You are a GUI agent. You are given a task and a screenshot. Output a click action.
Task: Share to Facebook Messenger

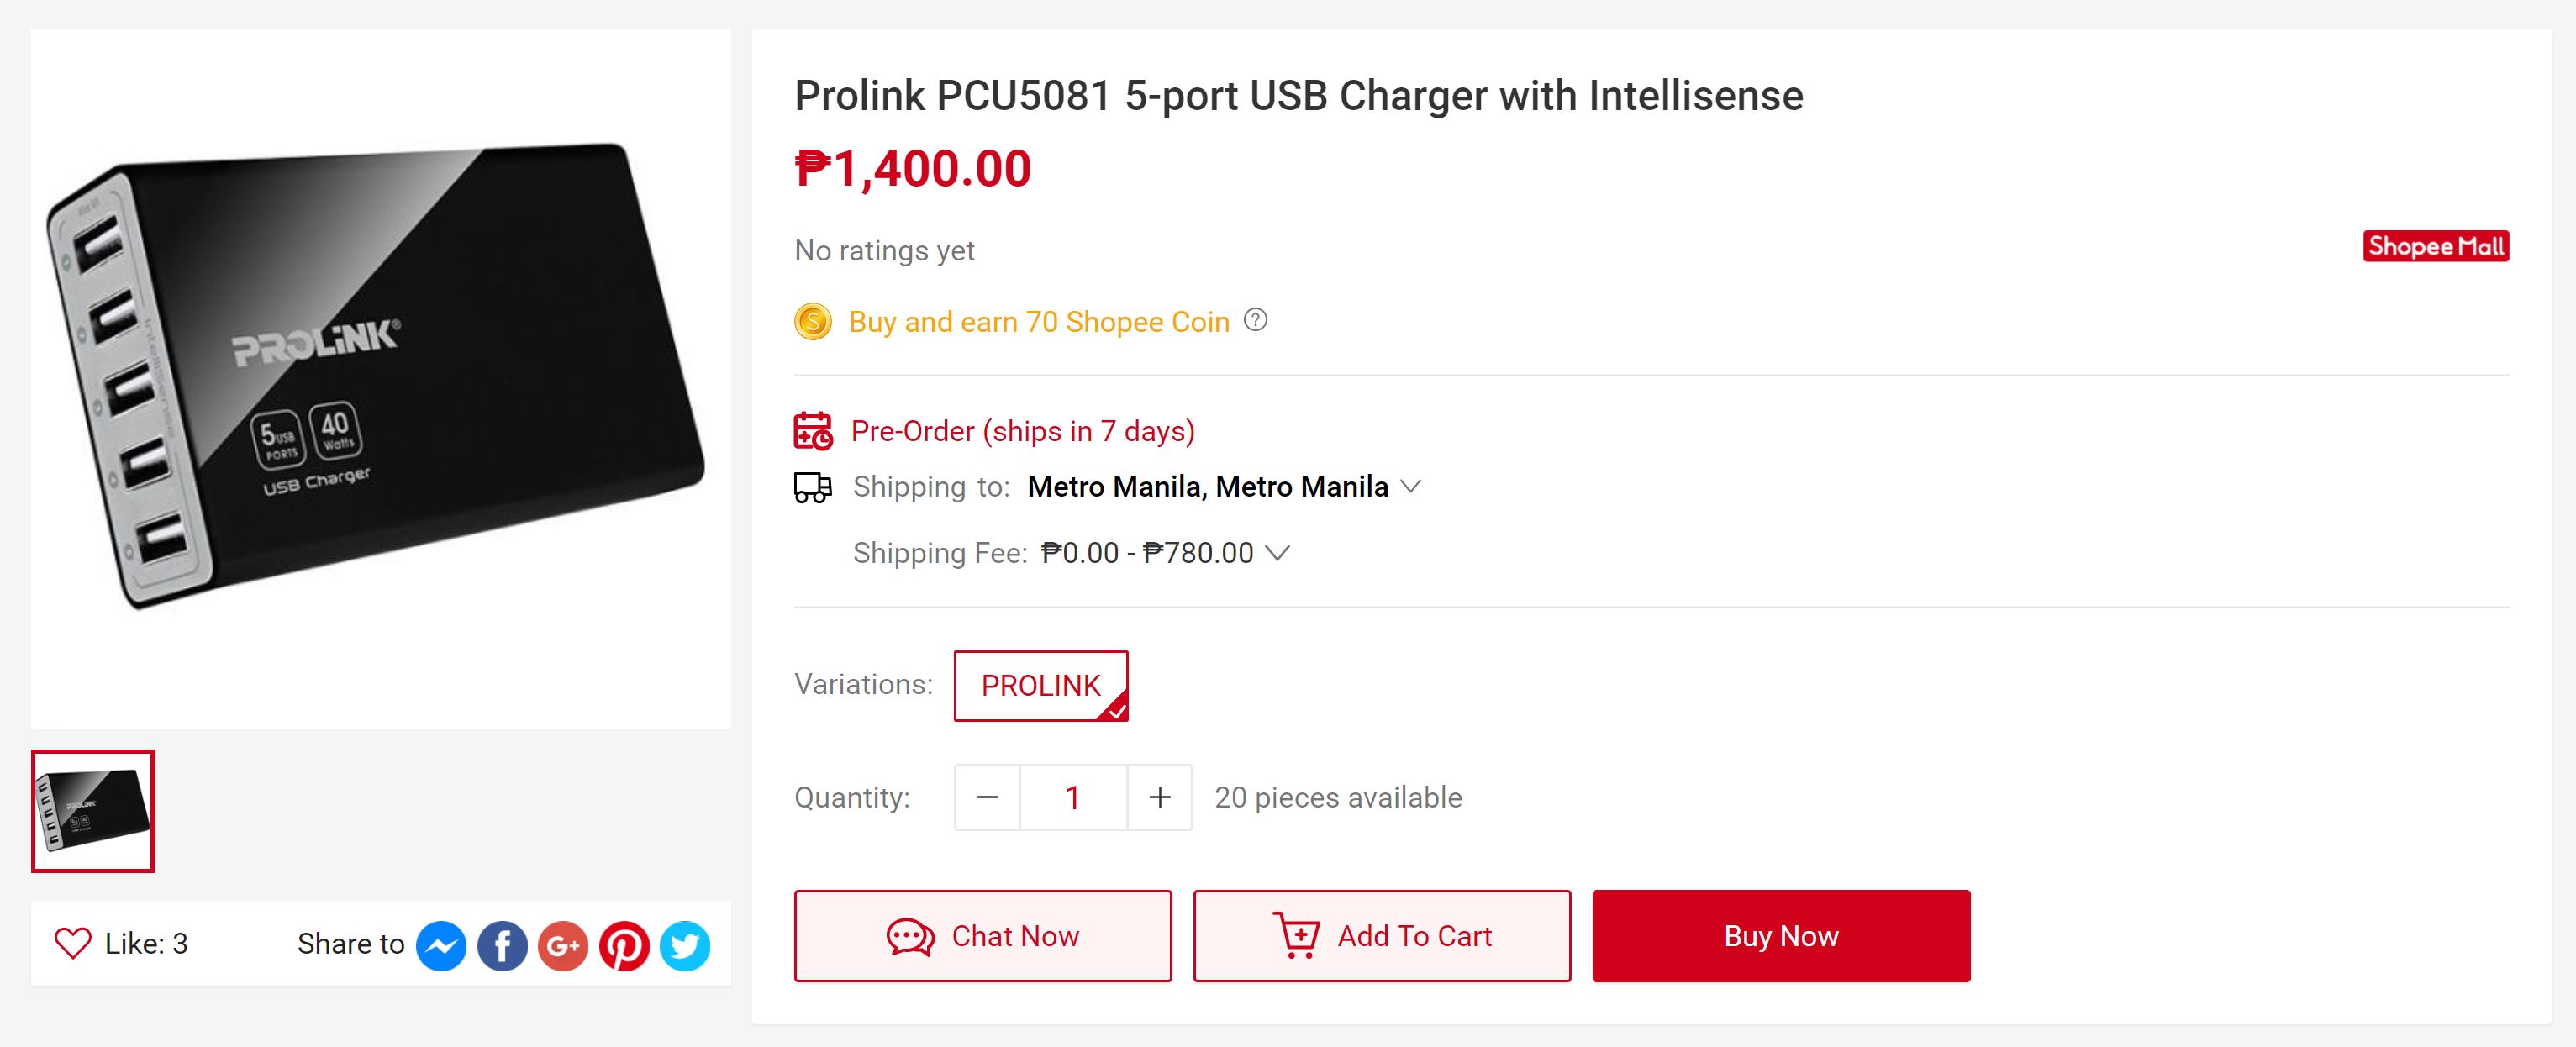(441, 945)
